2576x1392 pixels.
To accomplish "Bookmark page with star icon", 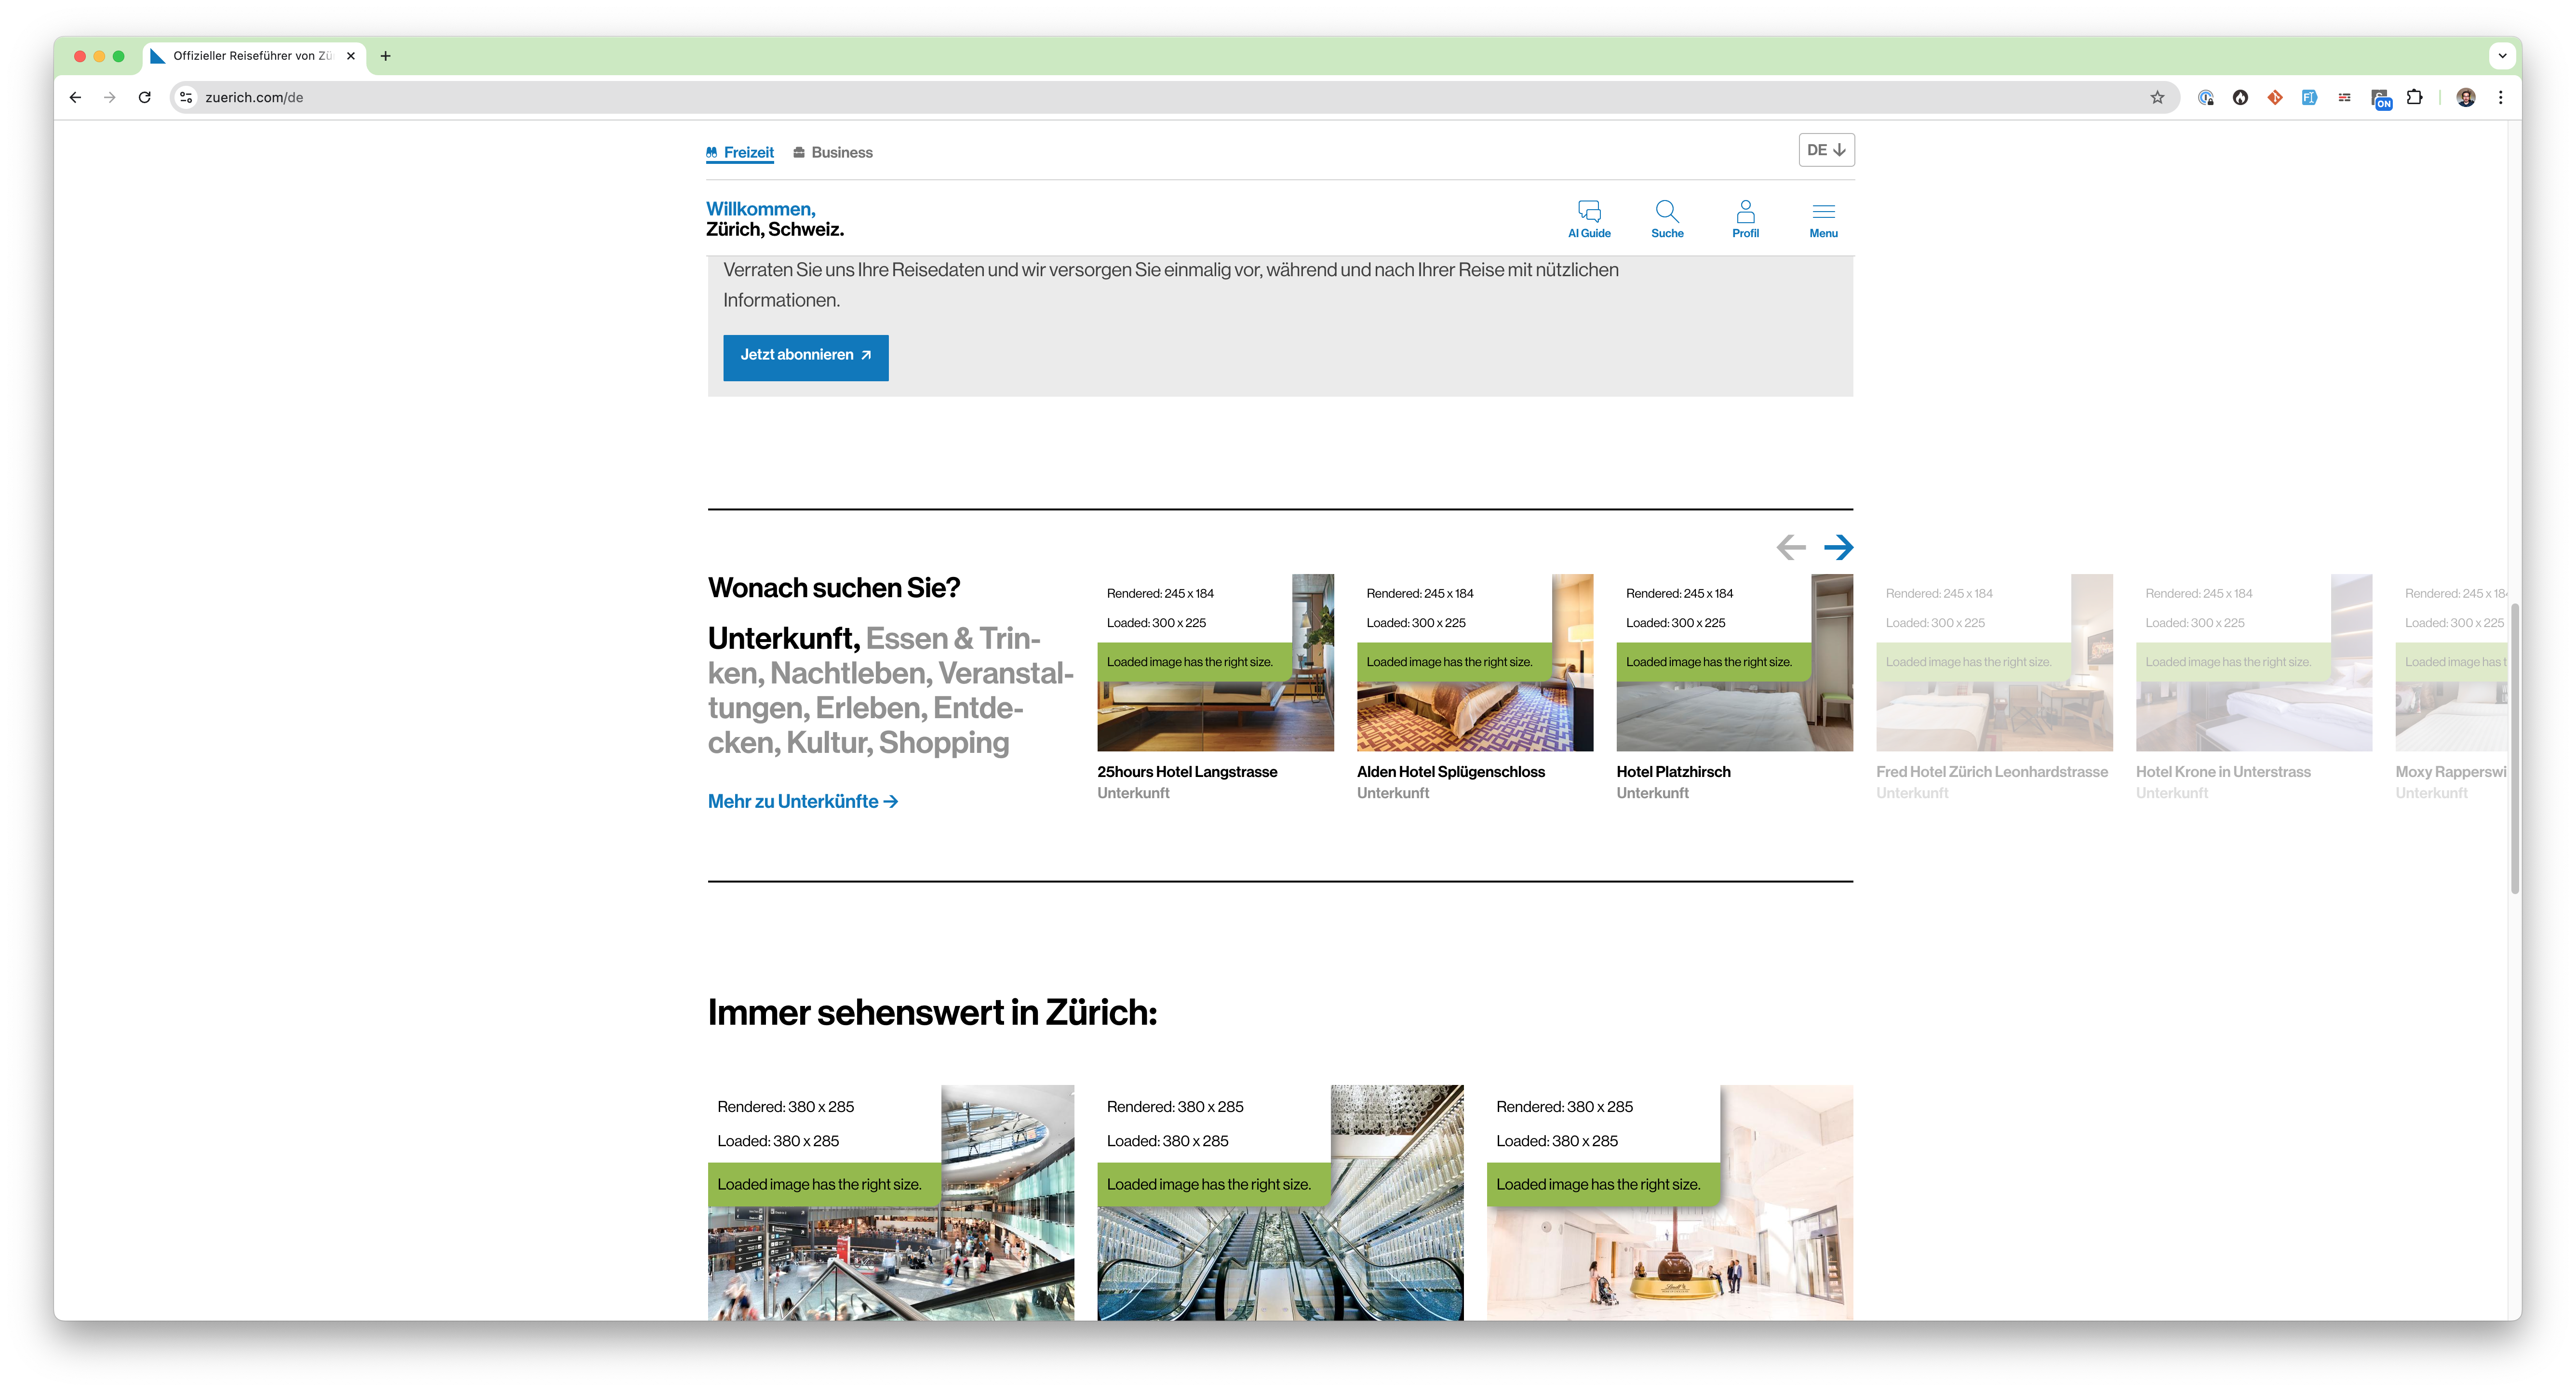I will click(x=2157, y=97).
